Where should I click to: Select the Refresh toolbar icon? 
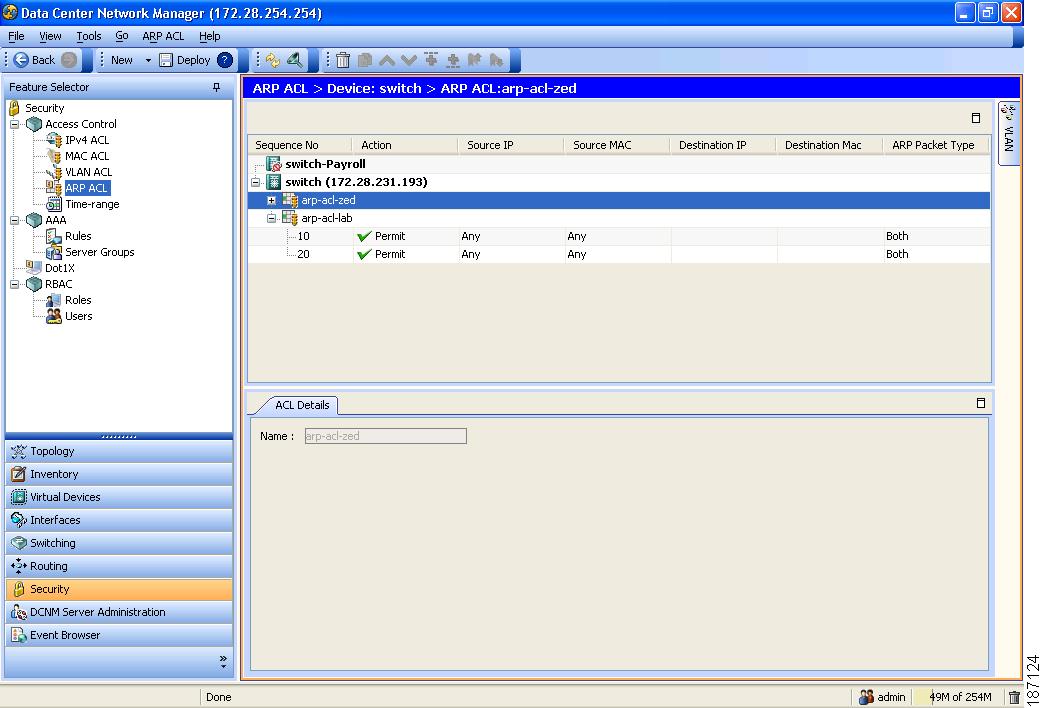tap(272, 60)
